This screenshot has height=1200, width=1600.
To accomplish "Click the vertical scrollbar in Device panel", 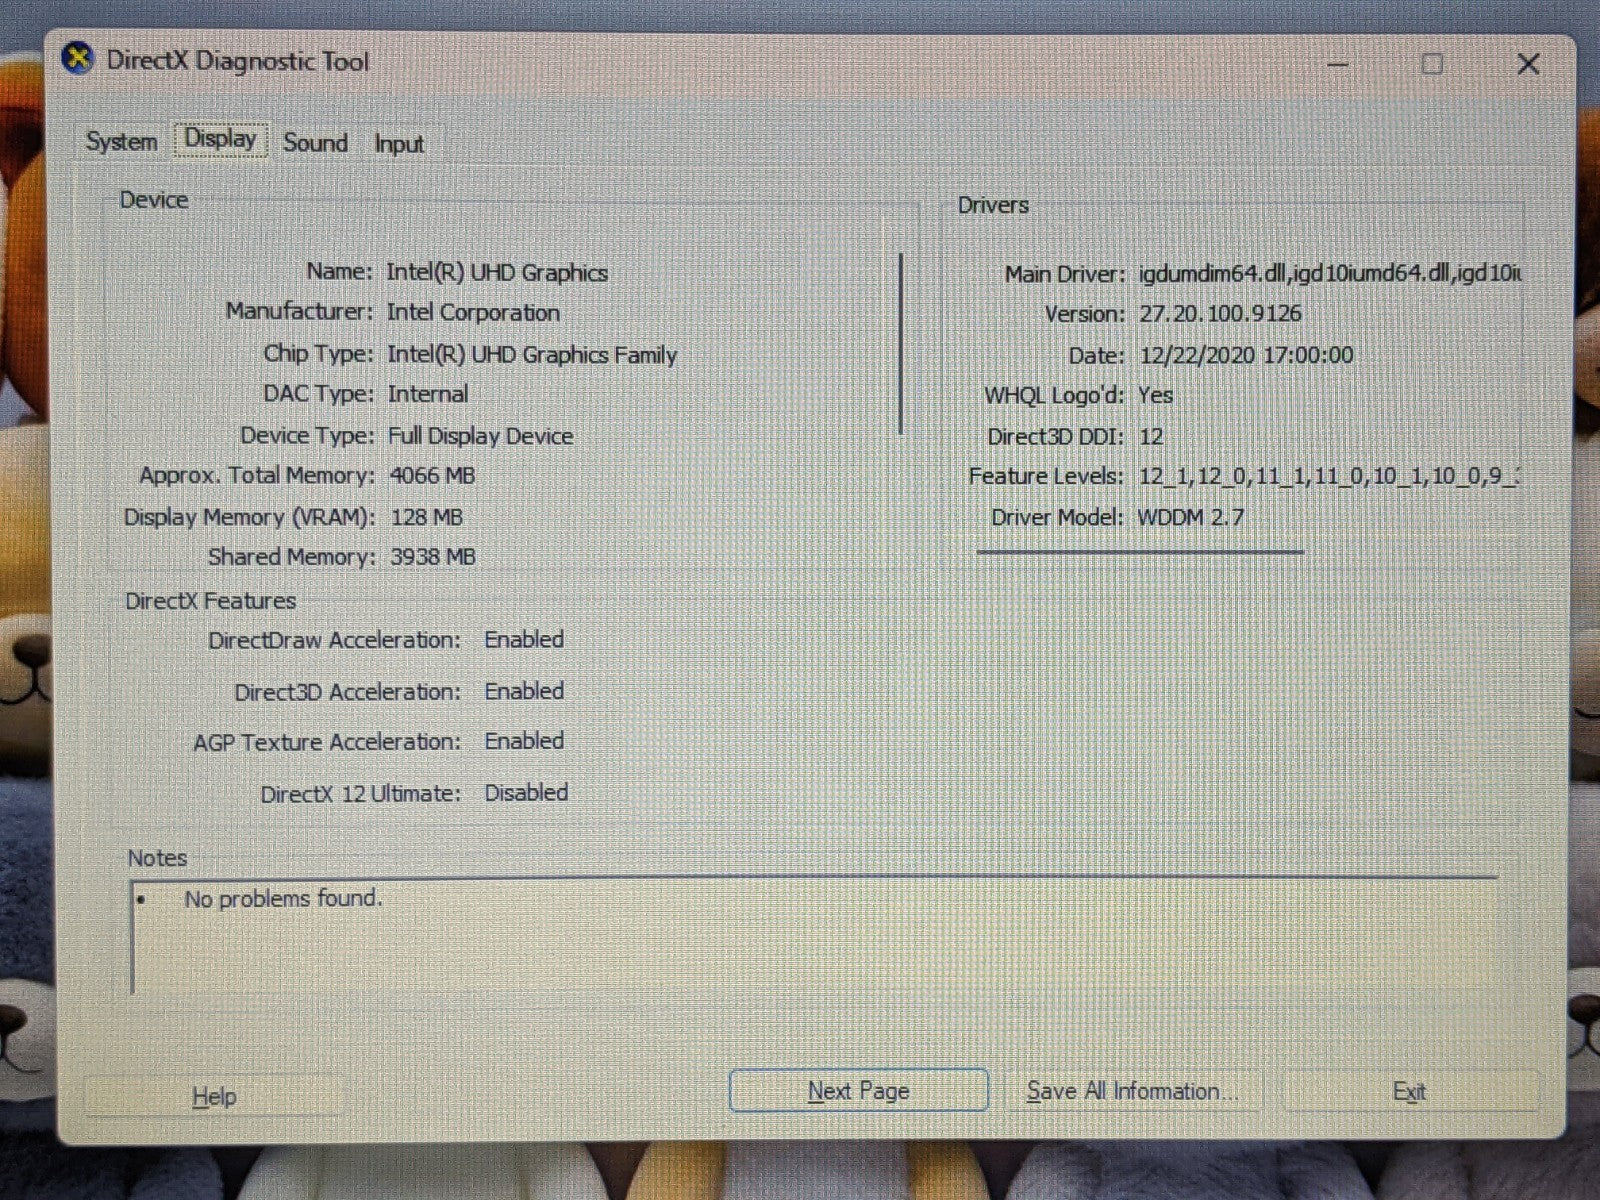I will pyautogui.click(x=901, y=343).
